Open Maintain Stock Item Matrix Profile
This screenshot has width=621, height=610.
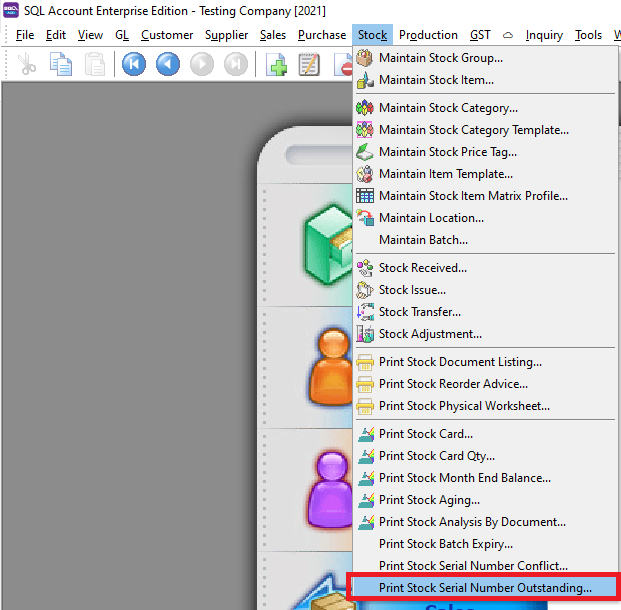[x=472, y=196]
